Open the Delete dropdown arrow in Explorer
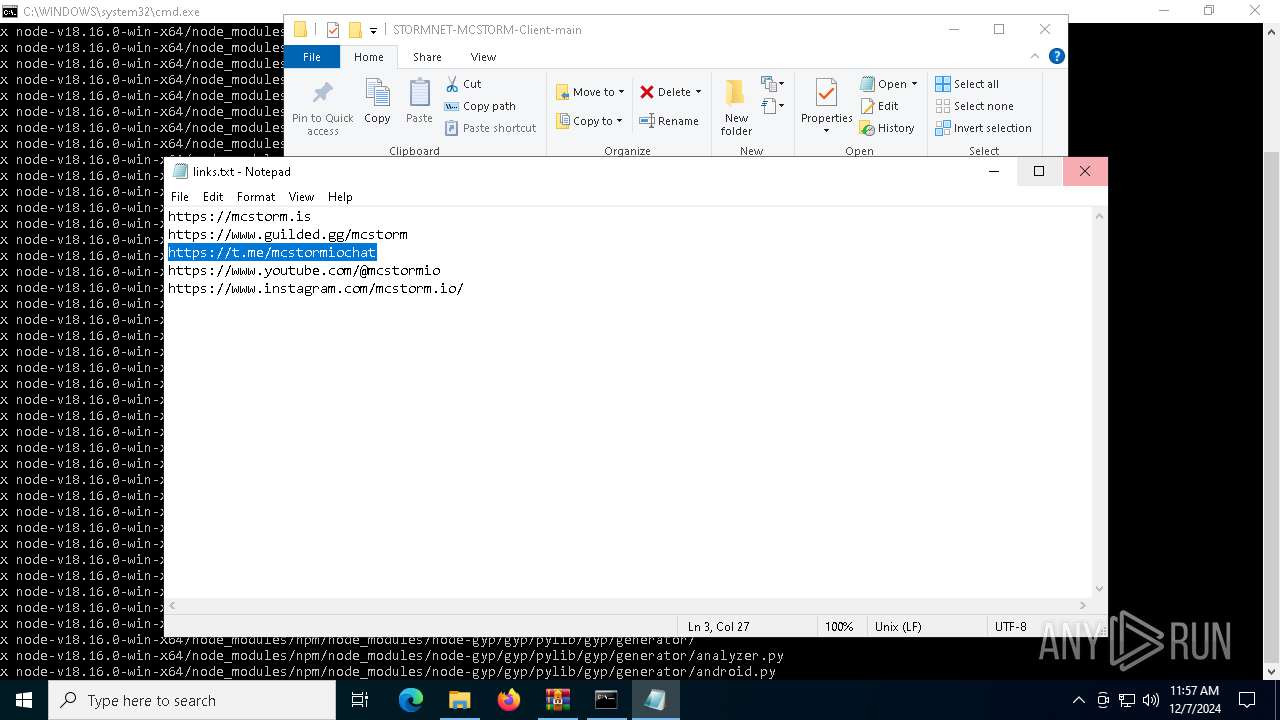 click(698, 92)
